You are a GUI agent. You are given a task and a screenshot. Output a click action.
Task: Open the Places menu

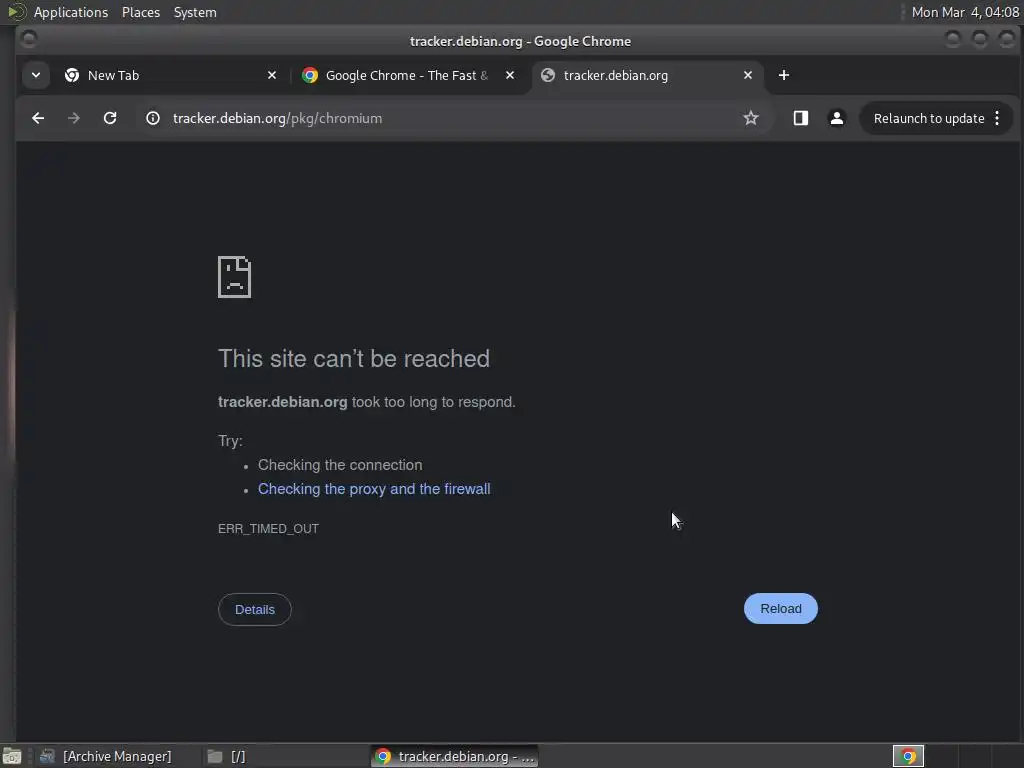coord(141,12)
